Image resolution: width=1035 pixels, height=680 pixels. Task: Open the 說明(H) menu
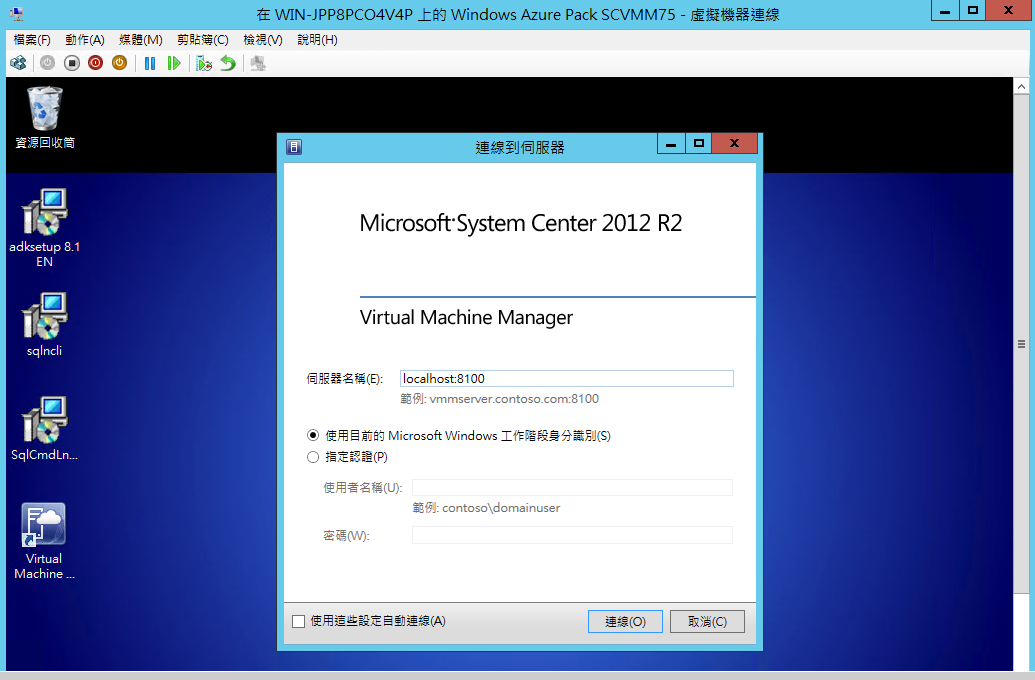tap(317, 40)
